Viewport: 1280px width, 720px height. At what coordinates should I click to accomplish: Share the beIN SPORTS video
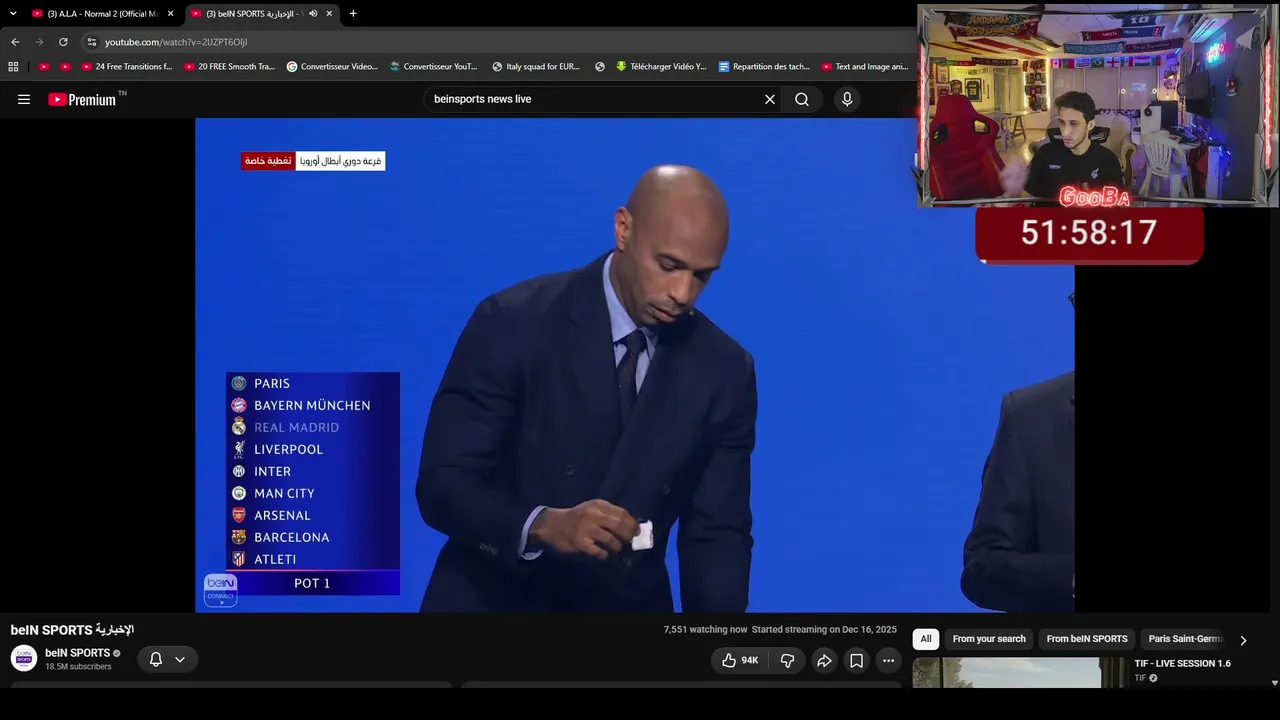824,660
